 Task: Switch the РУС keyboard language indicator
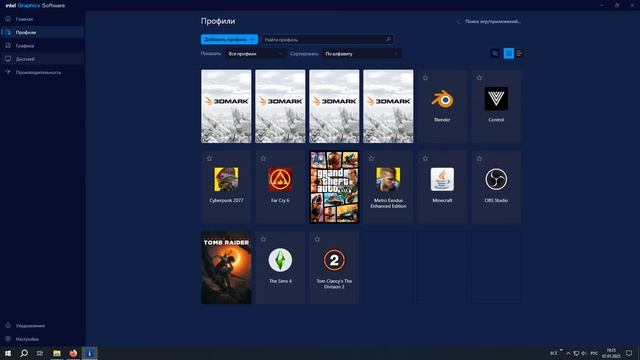594,353
